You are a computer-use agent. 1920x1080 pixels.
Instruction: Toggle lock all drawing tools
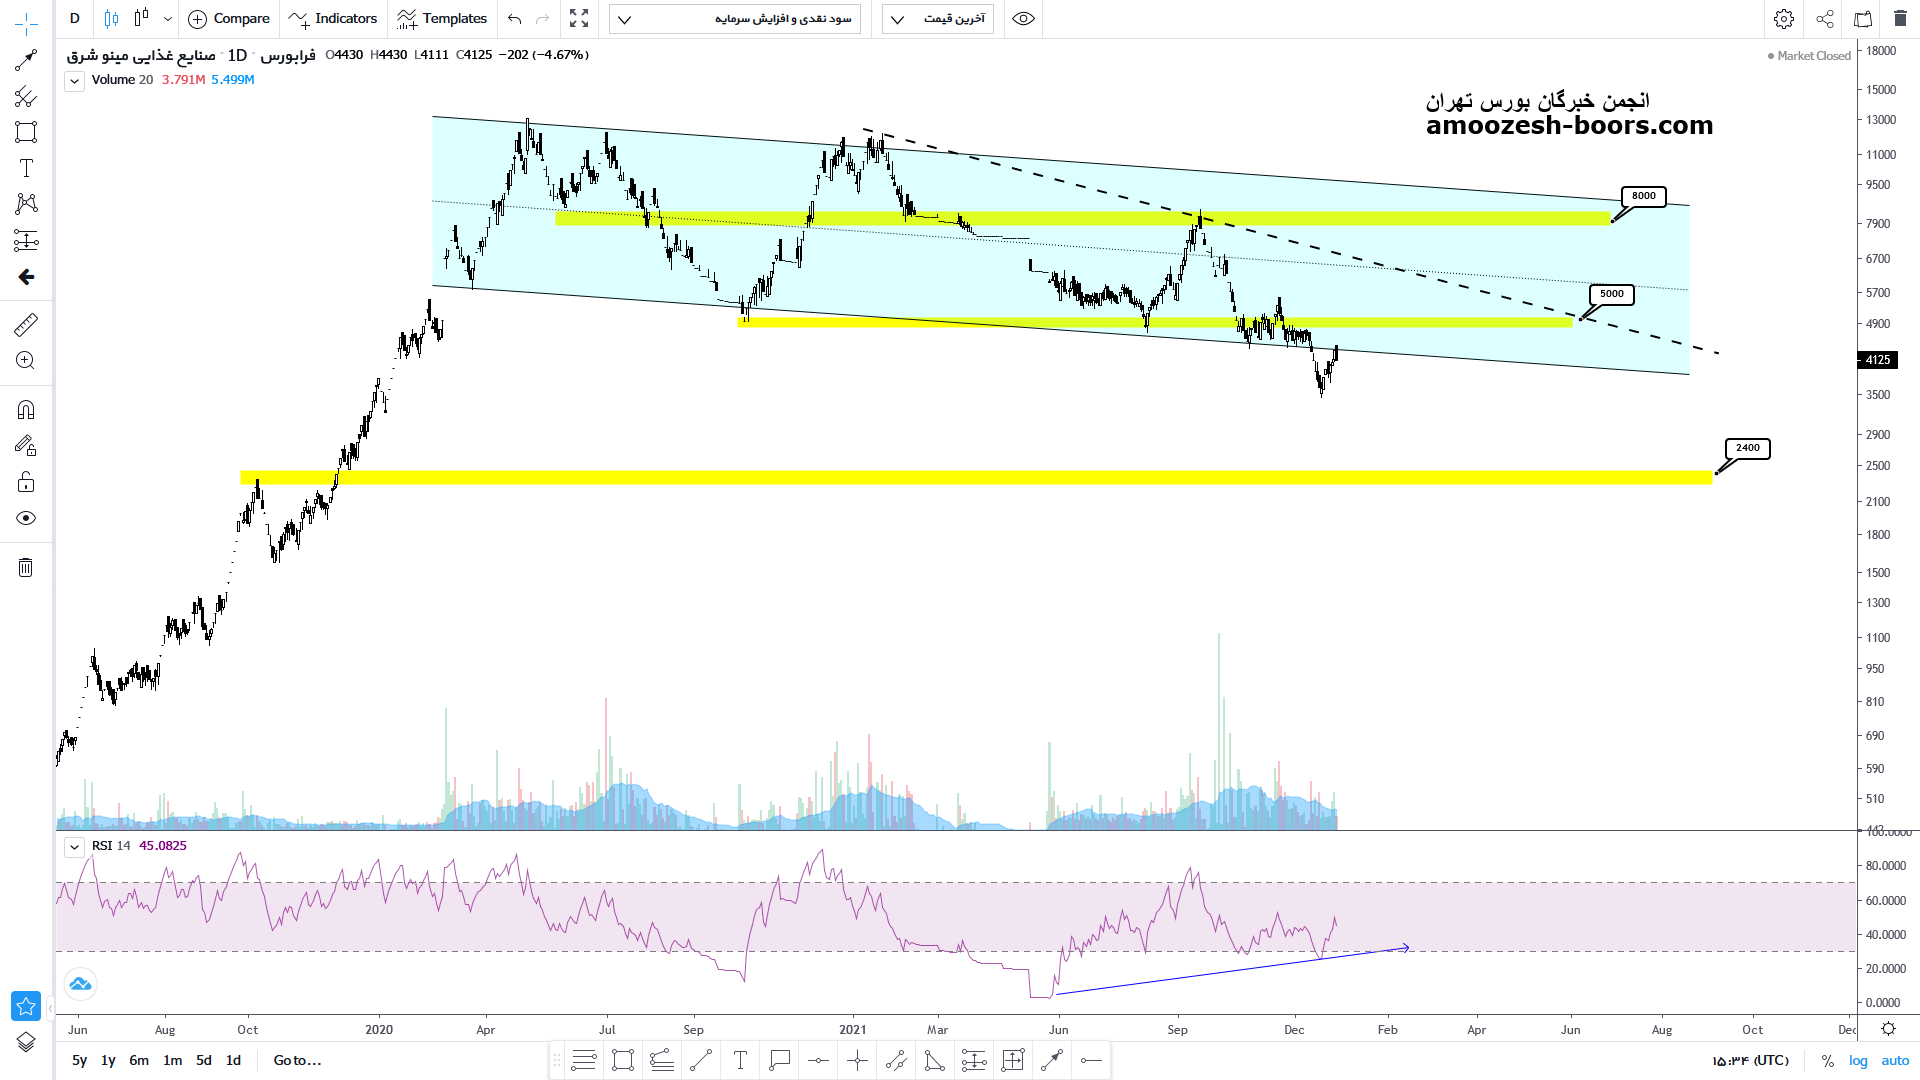coord(26,482)
